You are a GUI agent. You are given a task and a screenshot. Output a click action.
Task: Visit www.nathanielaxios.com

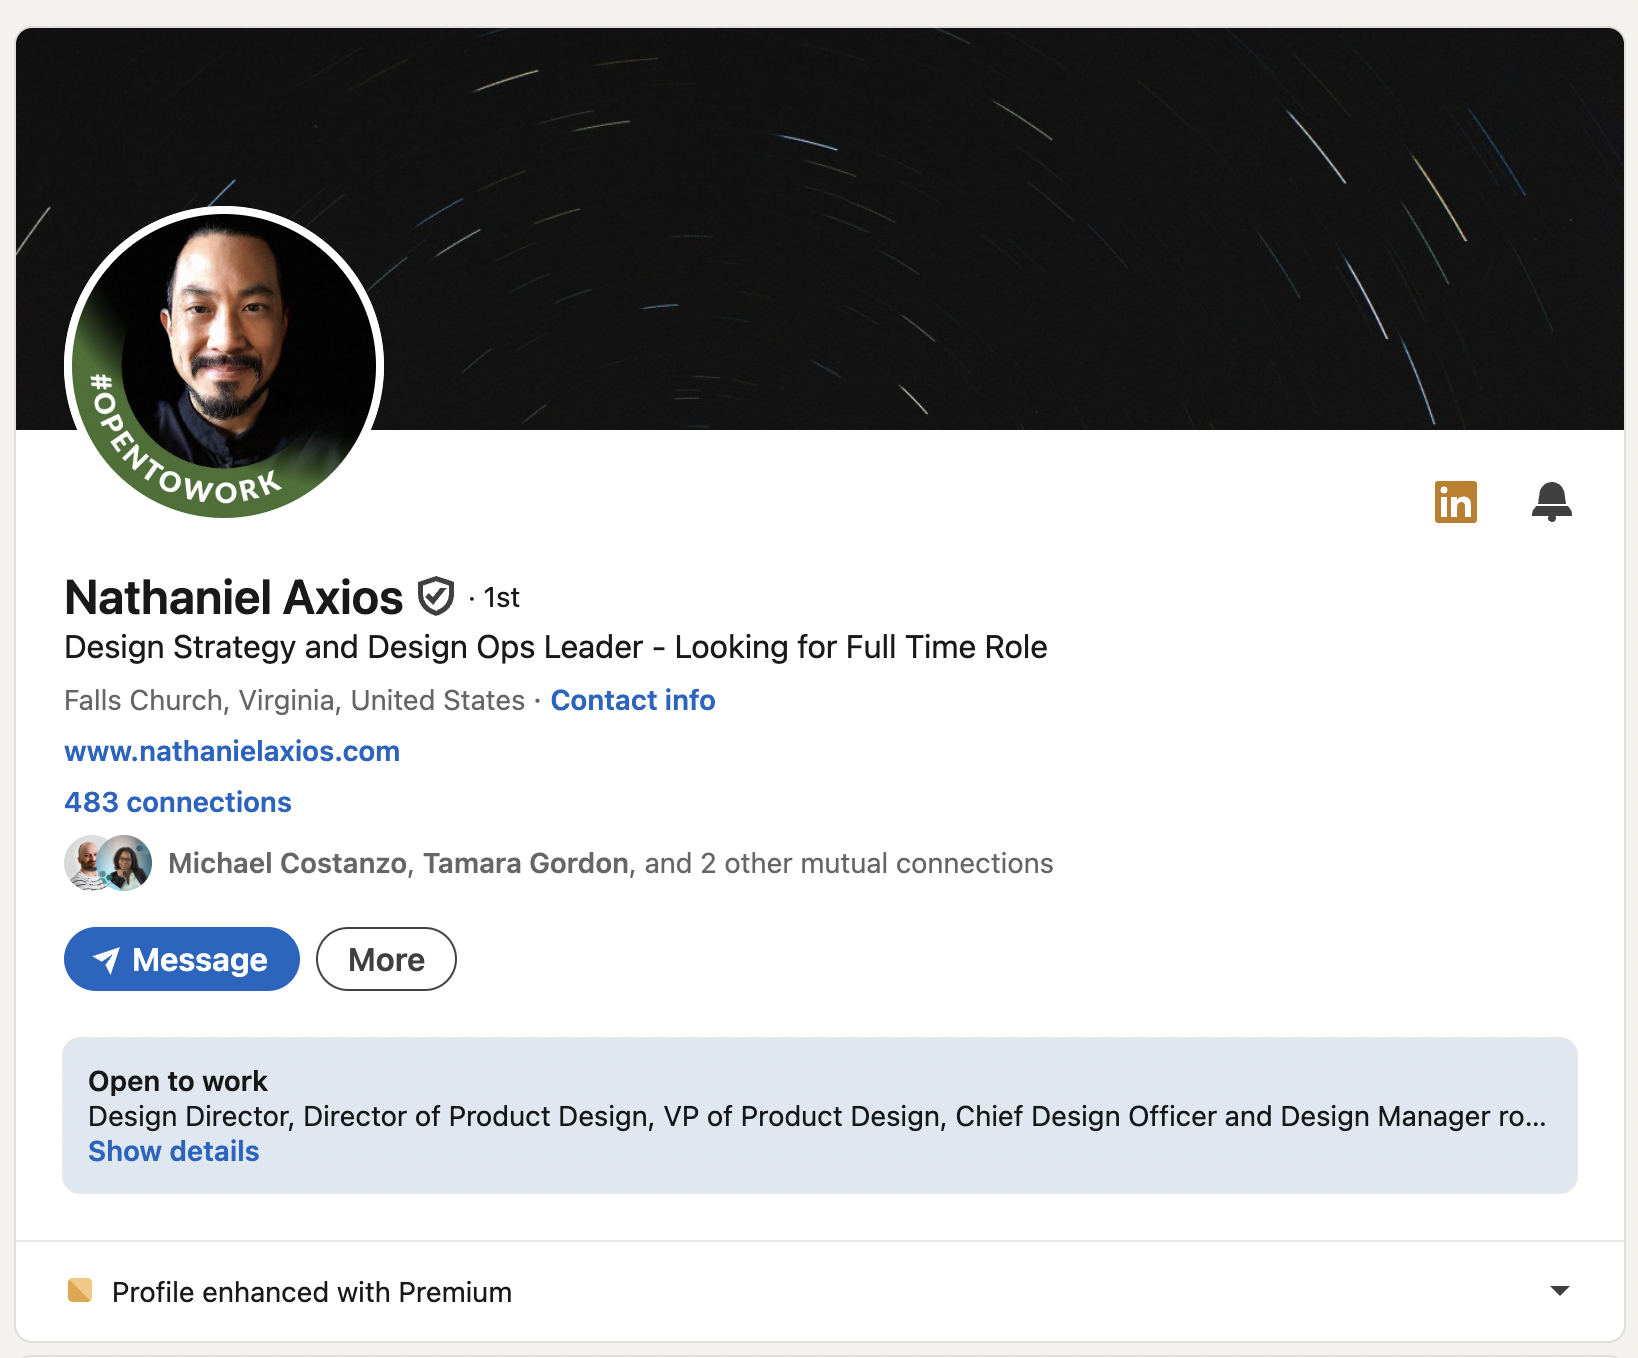tap(232, 751)
